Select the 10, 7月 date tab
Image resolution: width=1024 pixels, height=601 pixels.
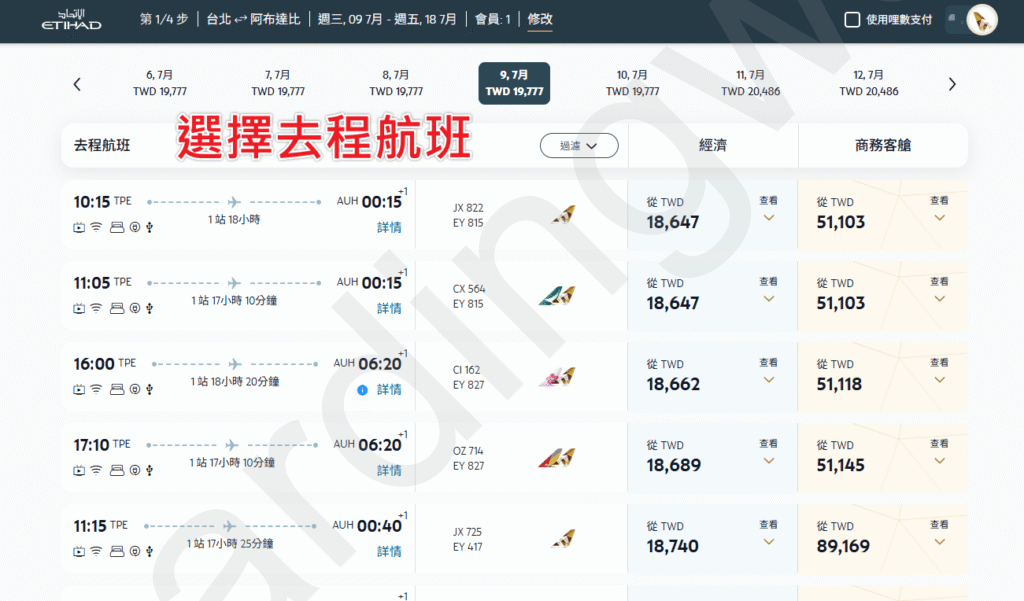click(632, 83)
